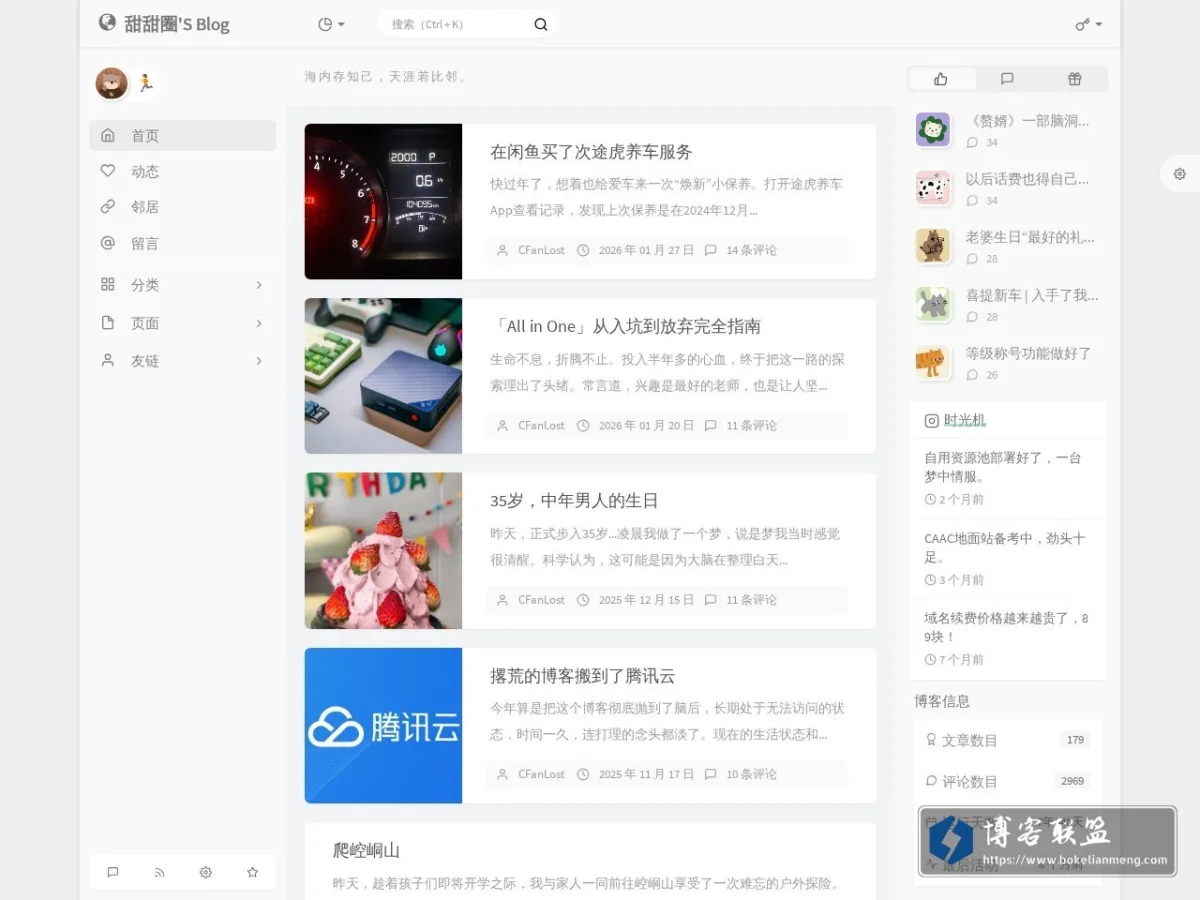Click the 2025年12月15日 date text
The height and width of the screenshot is (900, 1200).
646,600
